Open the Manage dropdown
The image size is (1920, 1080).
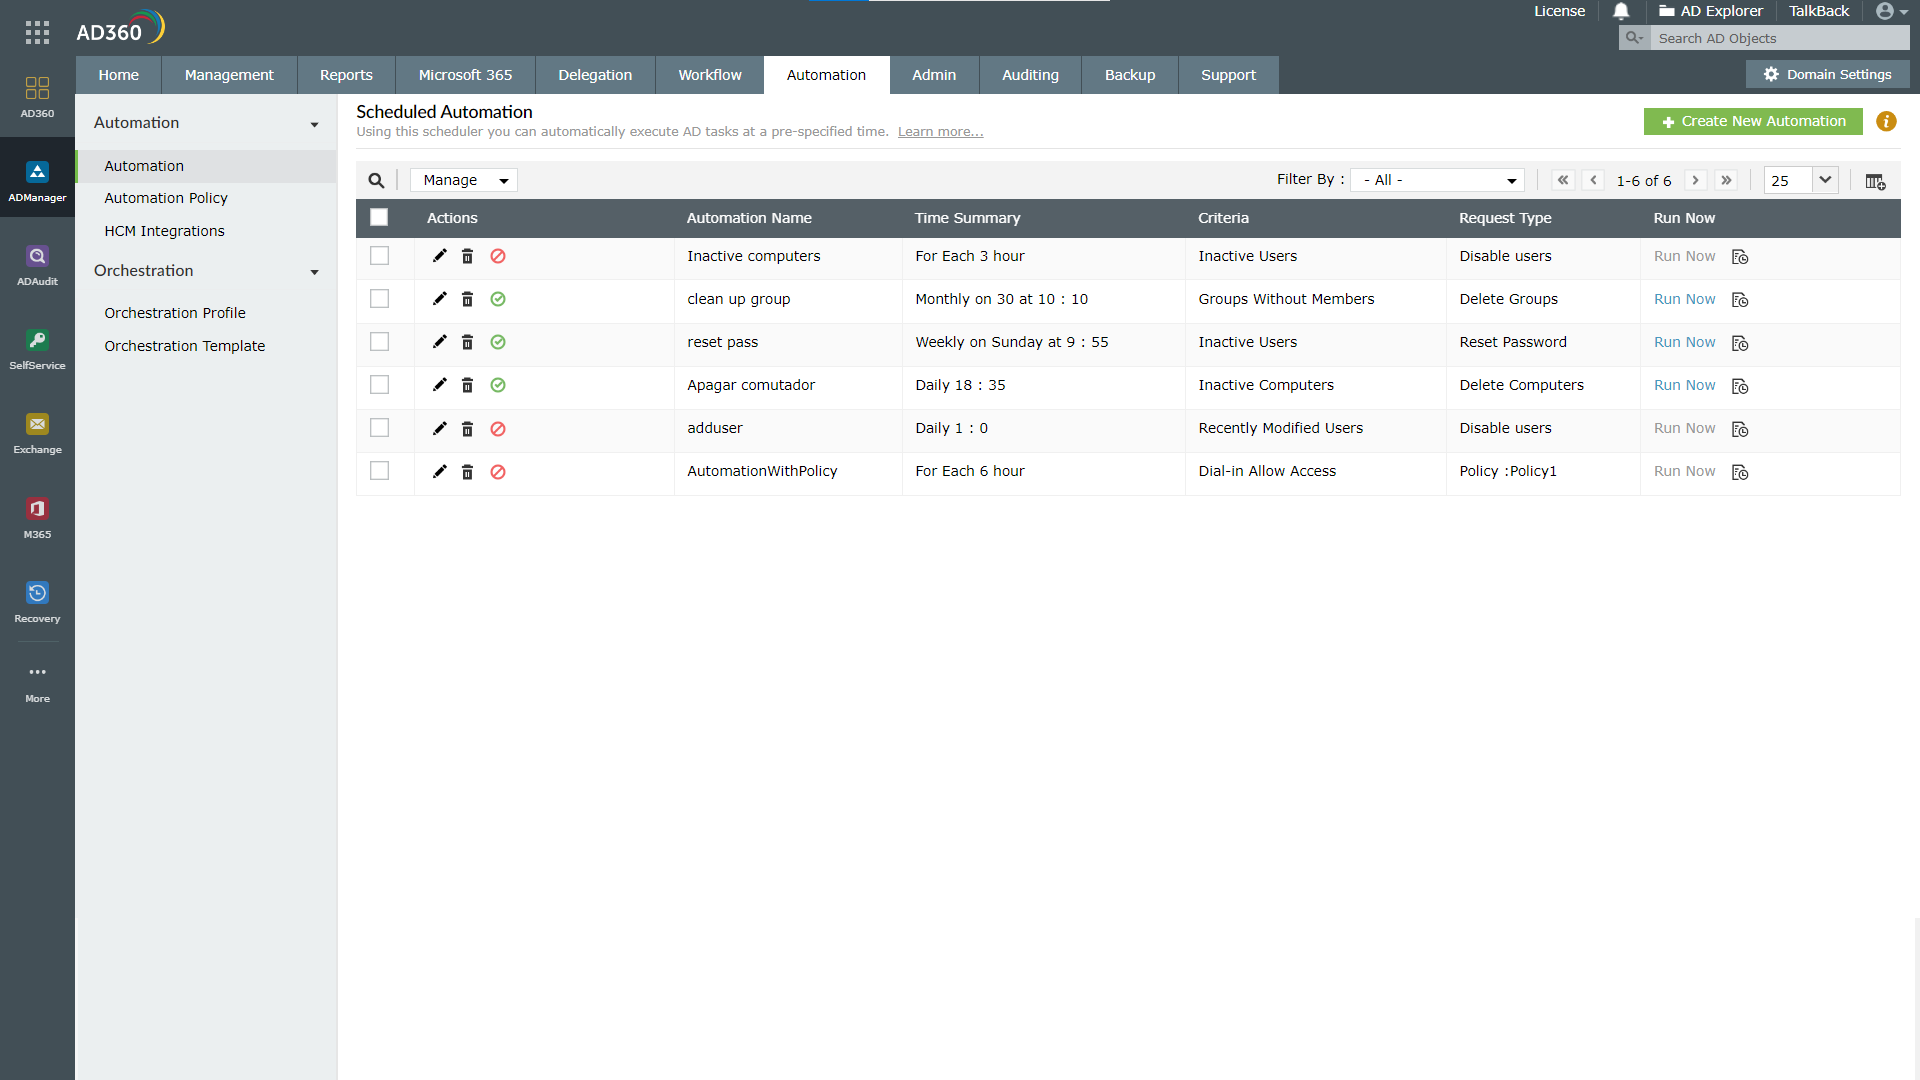pyautogui.click(x=464, y=180)
